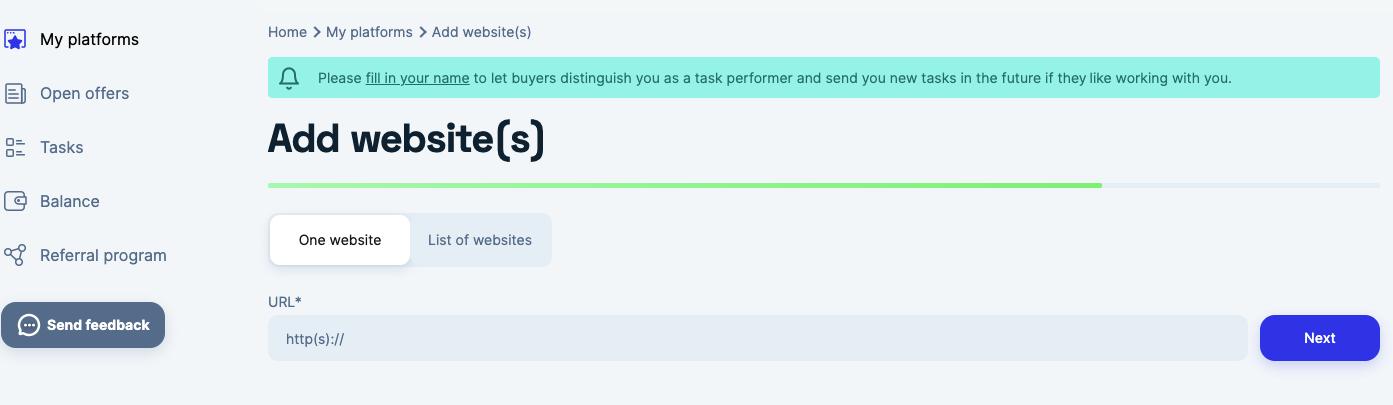Go to Open offers sidebar label

[x=84, y=94]
